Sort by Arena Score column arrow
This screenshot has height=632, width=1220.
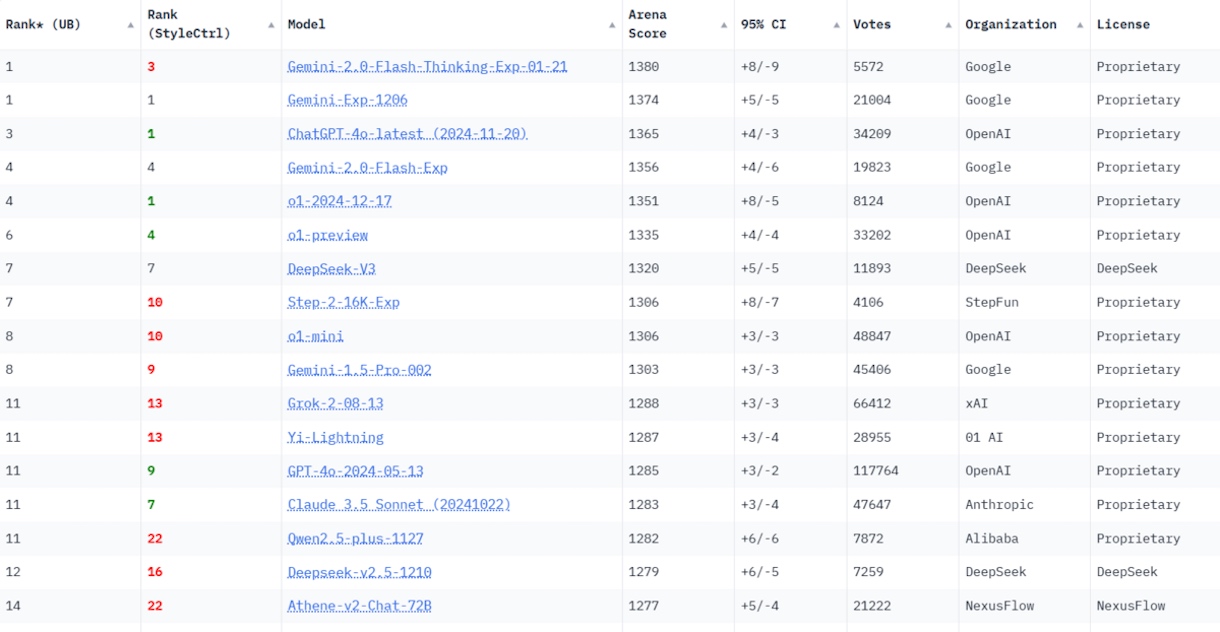point(724,25)
